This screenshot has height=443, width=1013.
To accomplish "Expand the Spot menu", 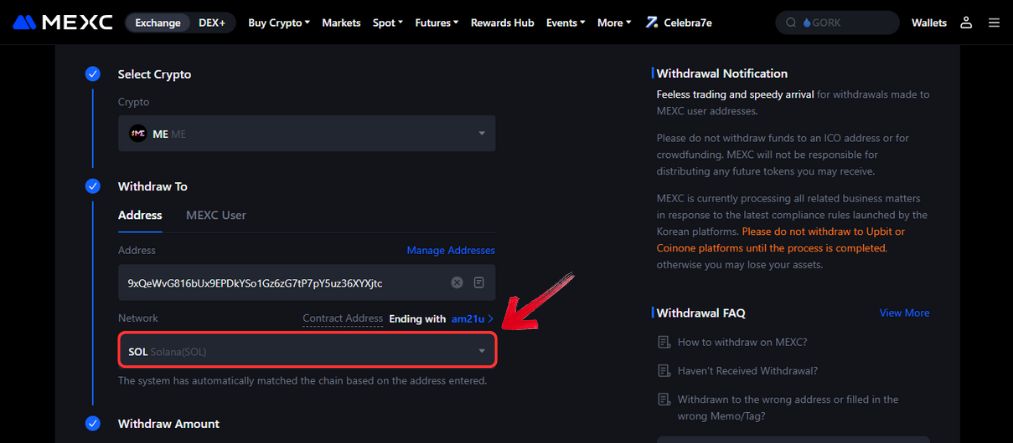I will tap(388, 23).
